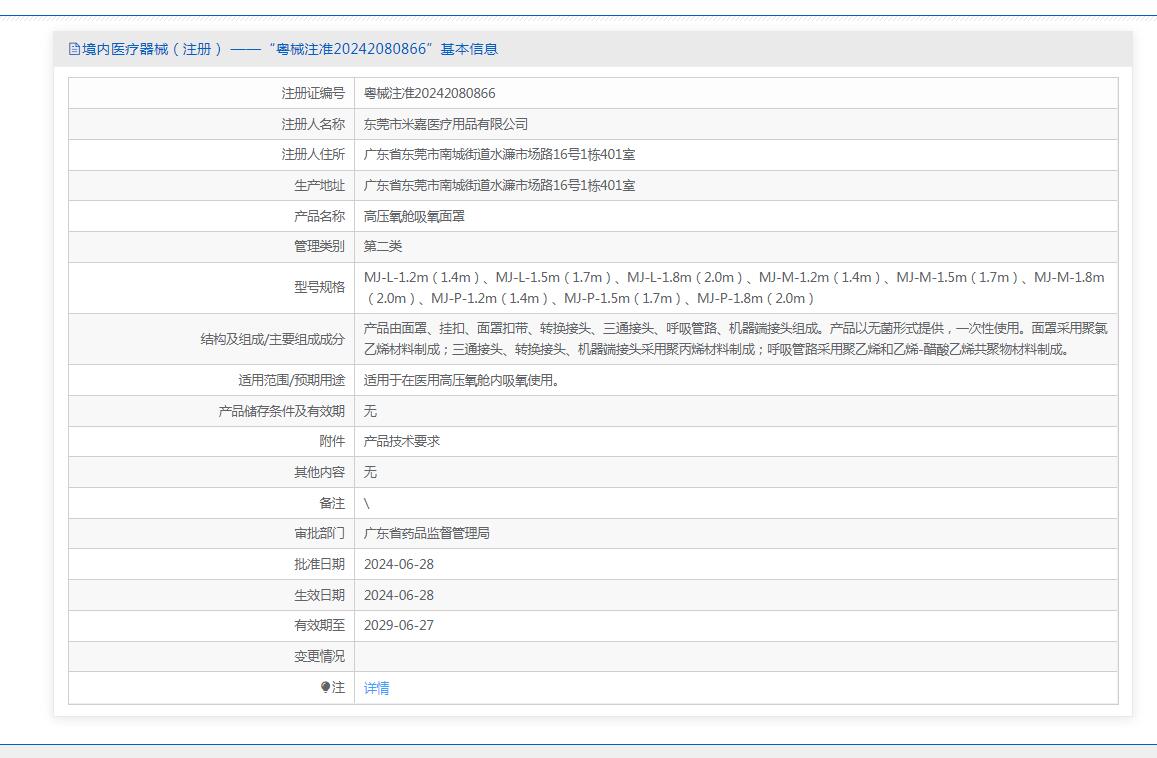This screenshot has height=758, width=1157.
Task: Click the 有效期至 label cell
Action: point(212,625)
